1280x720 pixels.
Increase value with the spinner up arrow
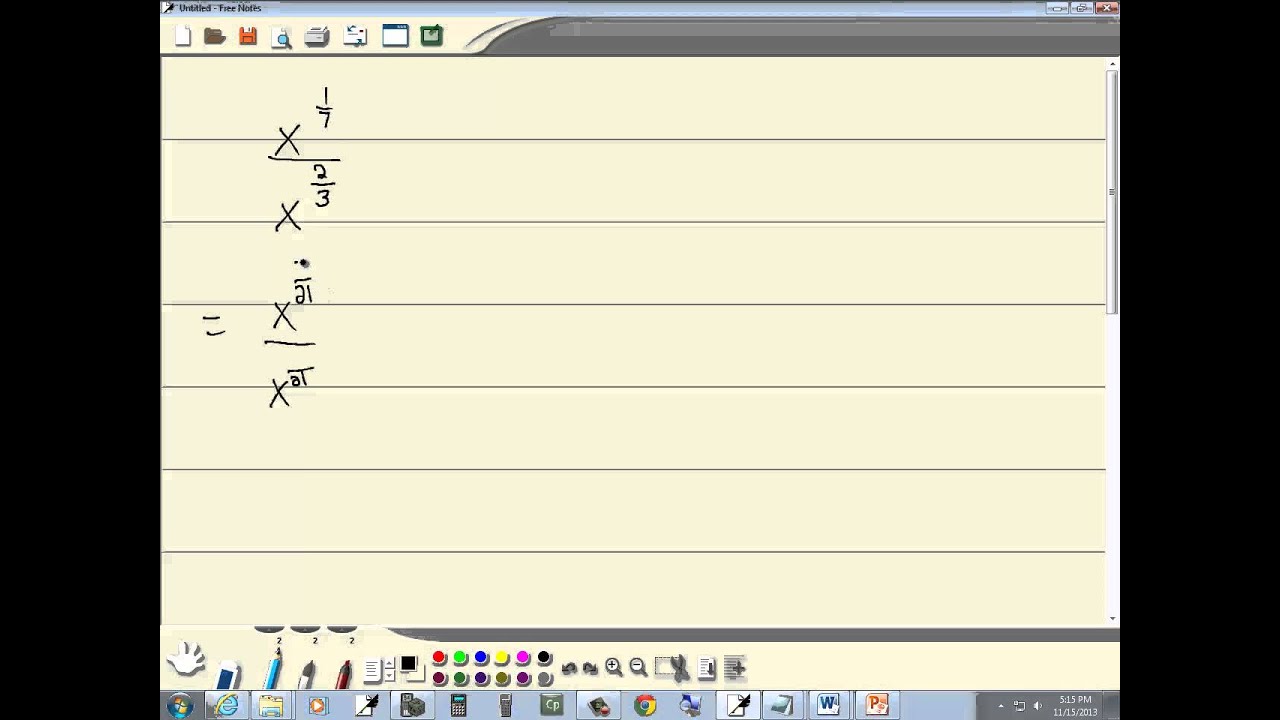click(389, 663)
